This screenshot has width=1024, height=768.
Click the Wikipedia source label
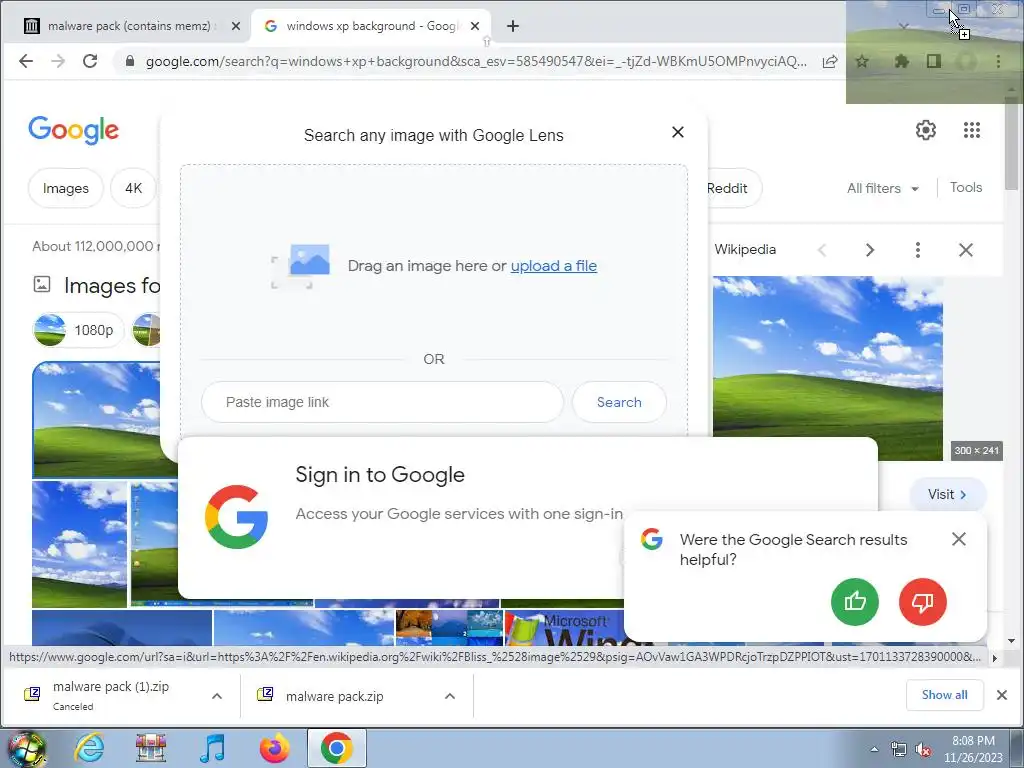coord(745,249)
